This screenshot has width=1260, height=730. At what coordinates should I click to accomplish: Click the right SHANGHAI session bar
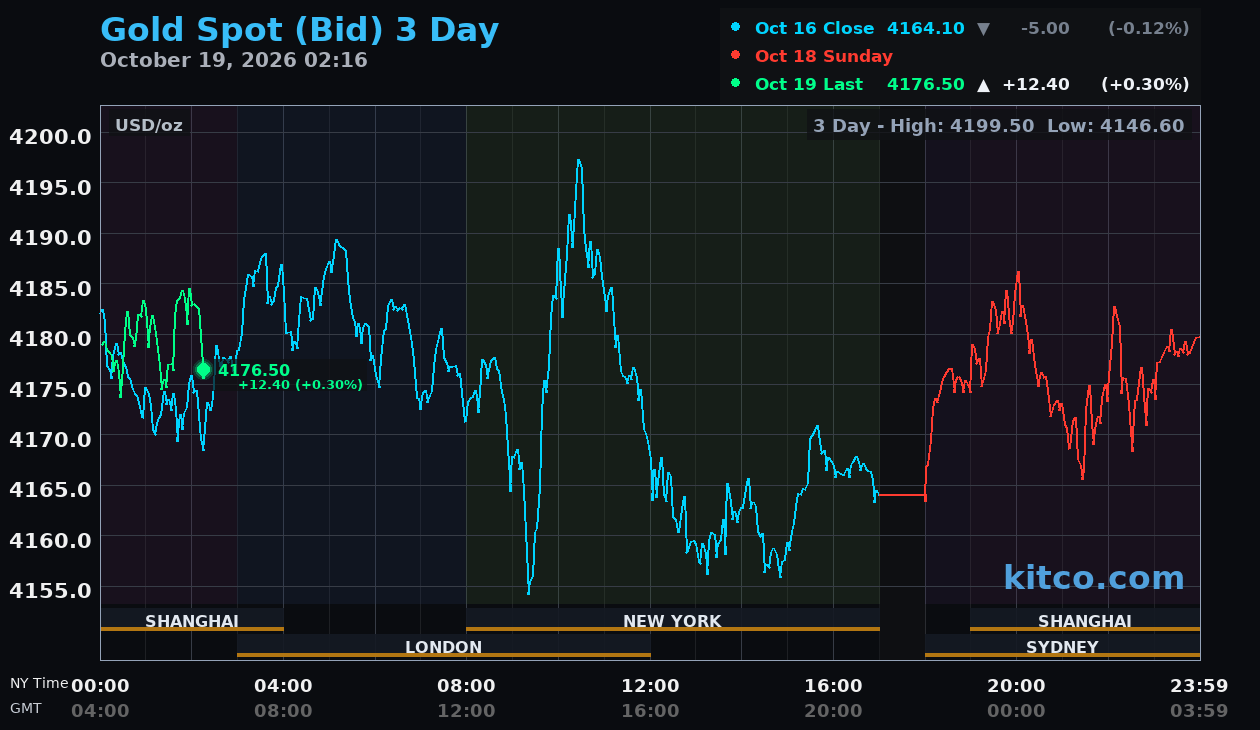1085,620
